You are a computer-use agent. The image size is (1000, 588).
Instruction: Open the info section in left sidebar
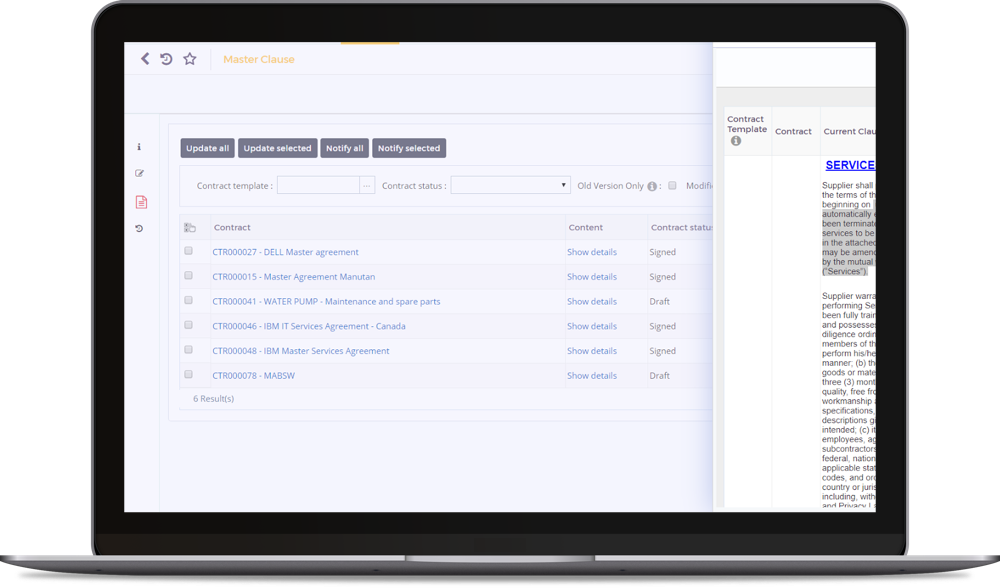click(x=139, y=147)
